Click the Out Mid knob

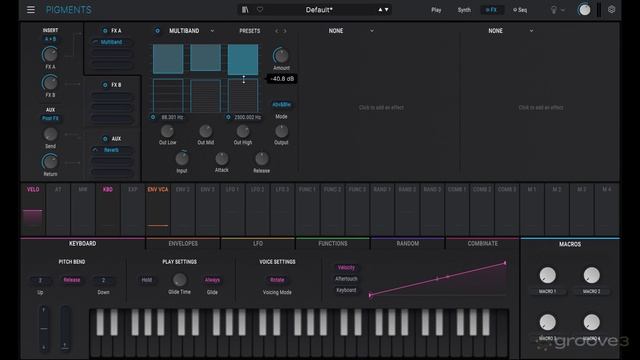pos(205,131)
